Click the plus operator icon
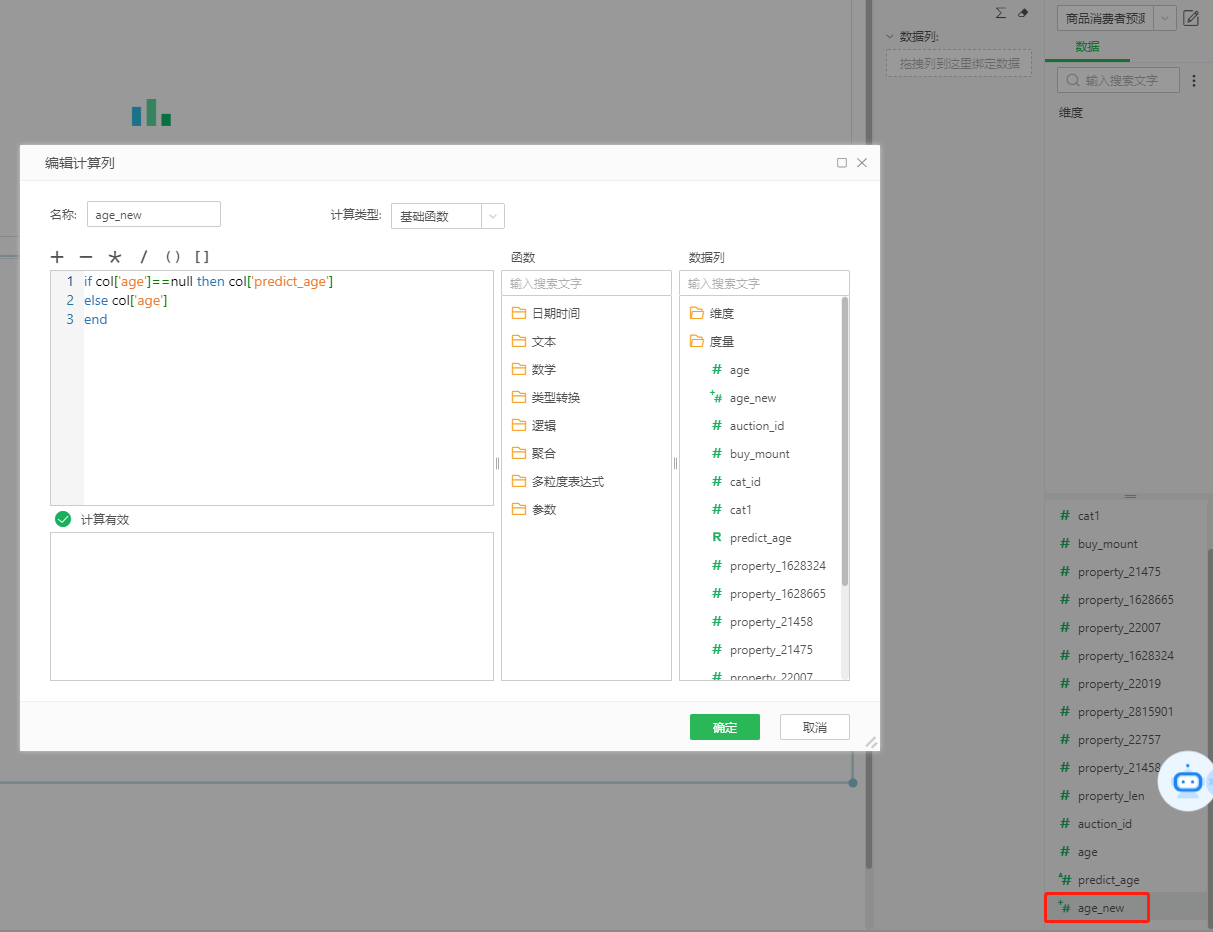Image resolution: width=1213 pixels, height=932 pixels. pos(57,257)
